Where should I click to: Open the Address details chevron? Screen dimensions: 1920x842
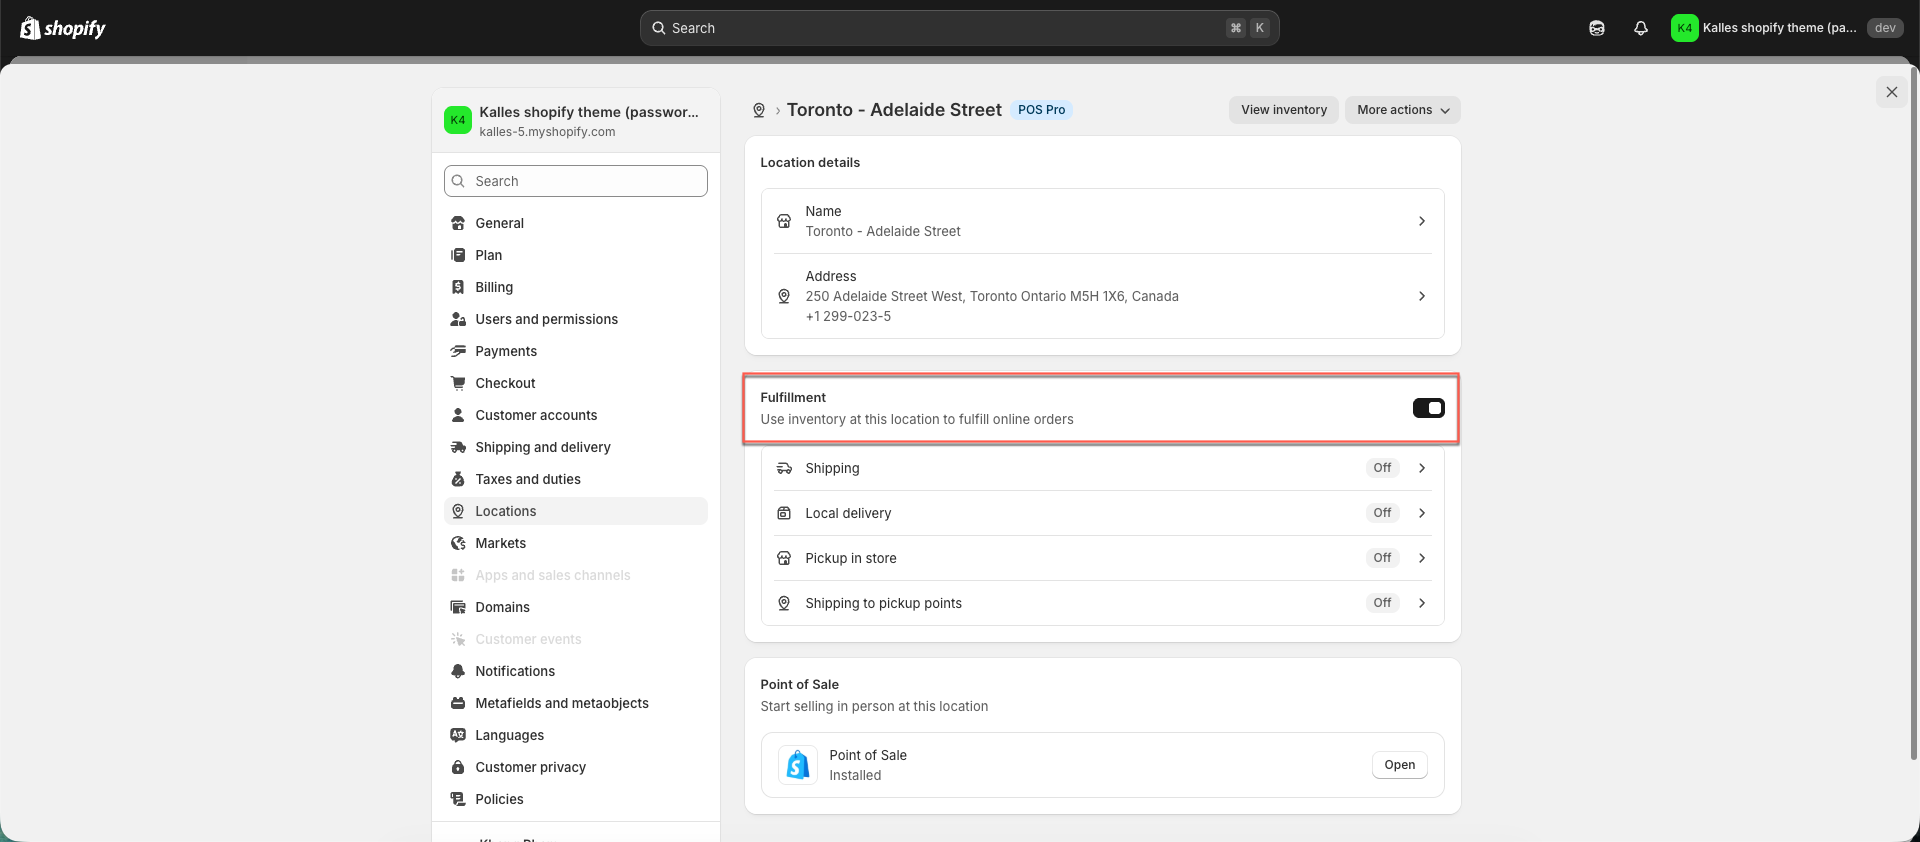(x=1421, y=296)
